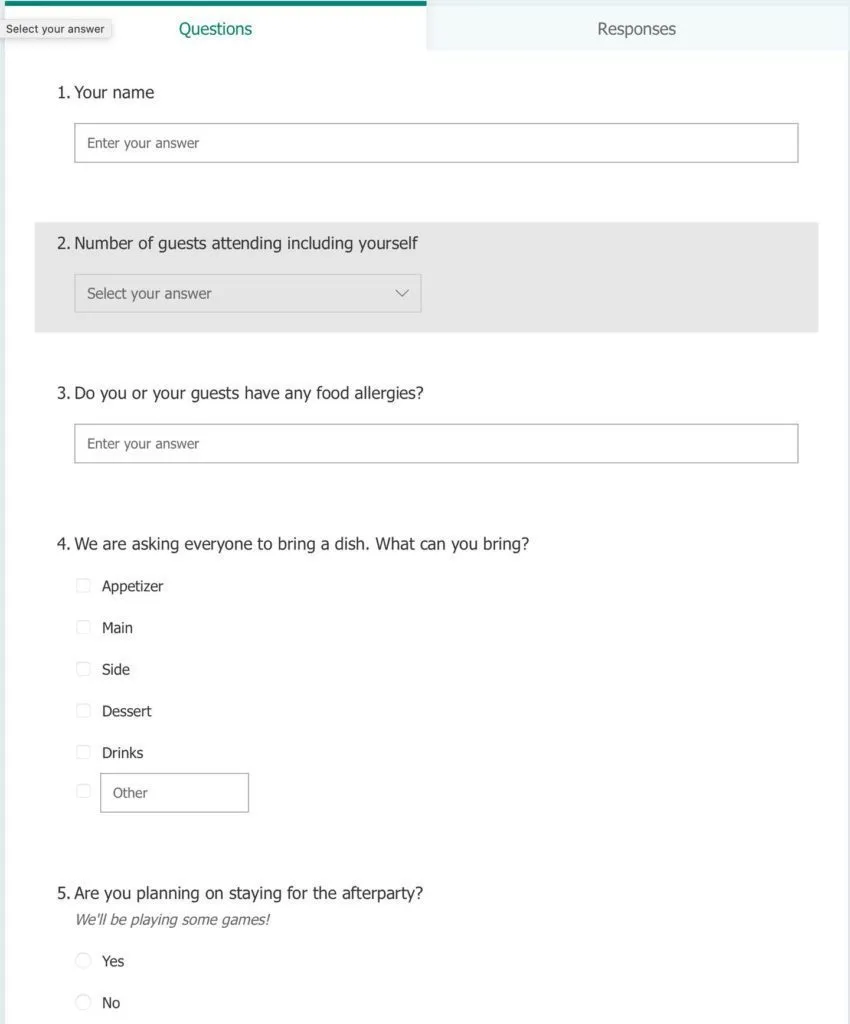Open the number of guests dropdown

coord(247,293)
